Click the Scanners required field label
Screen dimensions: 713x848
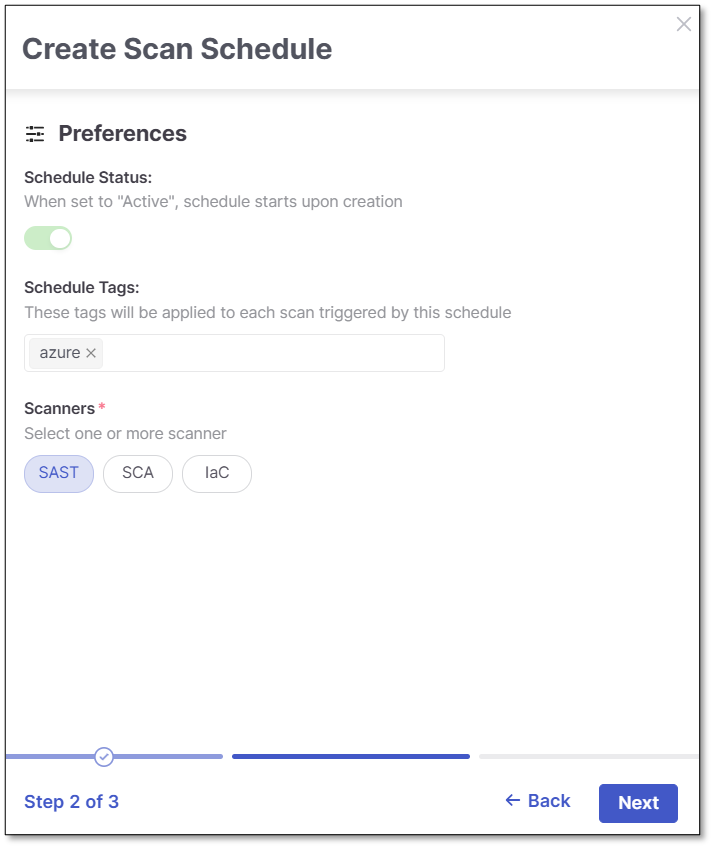pos(60,408)
